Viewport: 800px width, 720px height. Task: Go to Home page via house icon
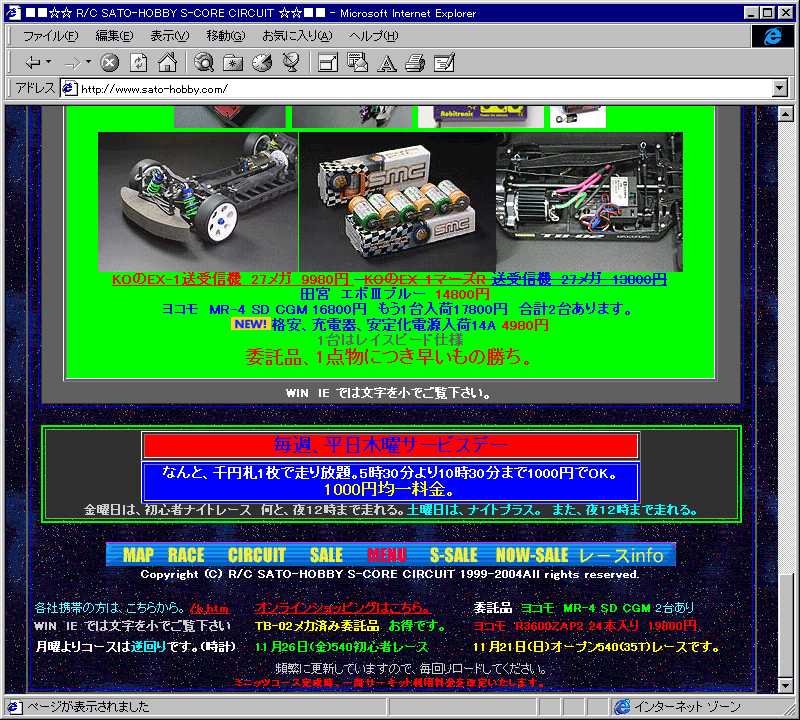coord(167,62)
